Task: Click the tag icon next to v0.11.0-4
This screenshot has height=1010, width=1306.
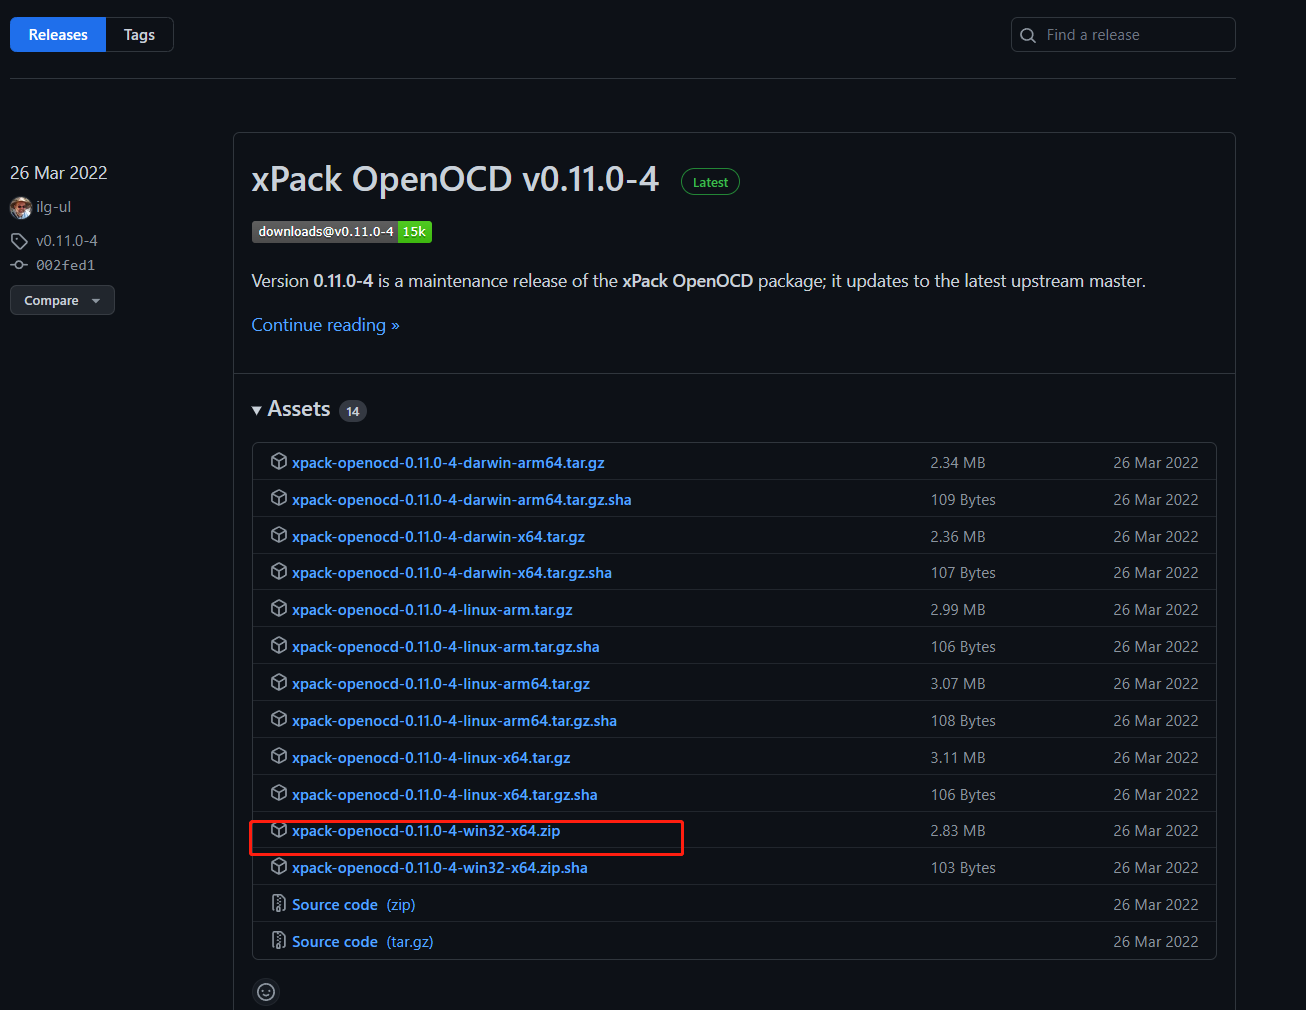Action: pyautogui.click(x=19, y=241)
